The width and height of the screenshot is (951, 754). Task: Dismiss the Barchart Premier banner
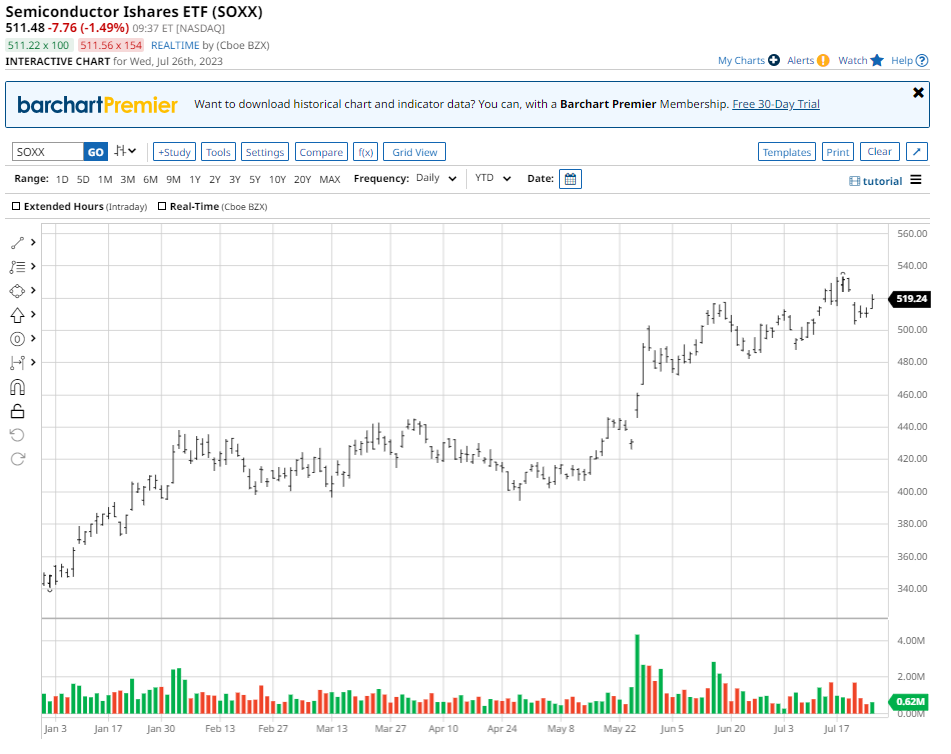918,92
